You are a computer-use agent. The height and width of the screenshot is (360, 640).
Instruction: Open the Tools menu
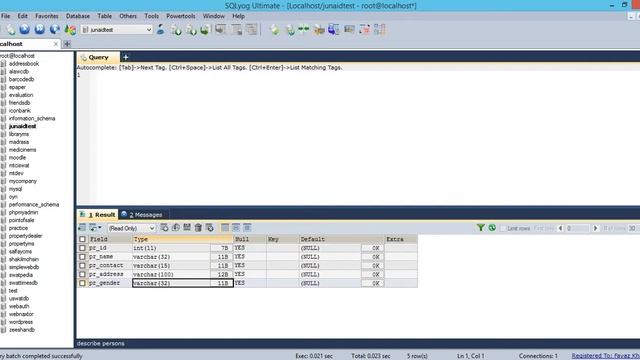tap(151, 16)
